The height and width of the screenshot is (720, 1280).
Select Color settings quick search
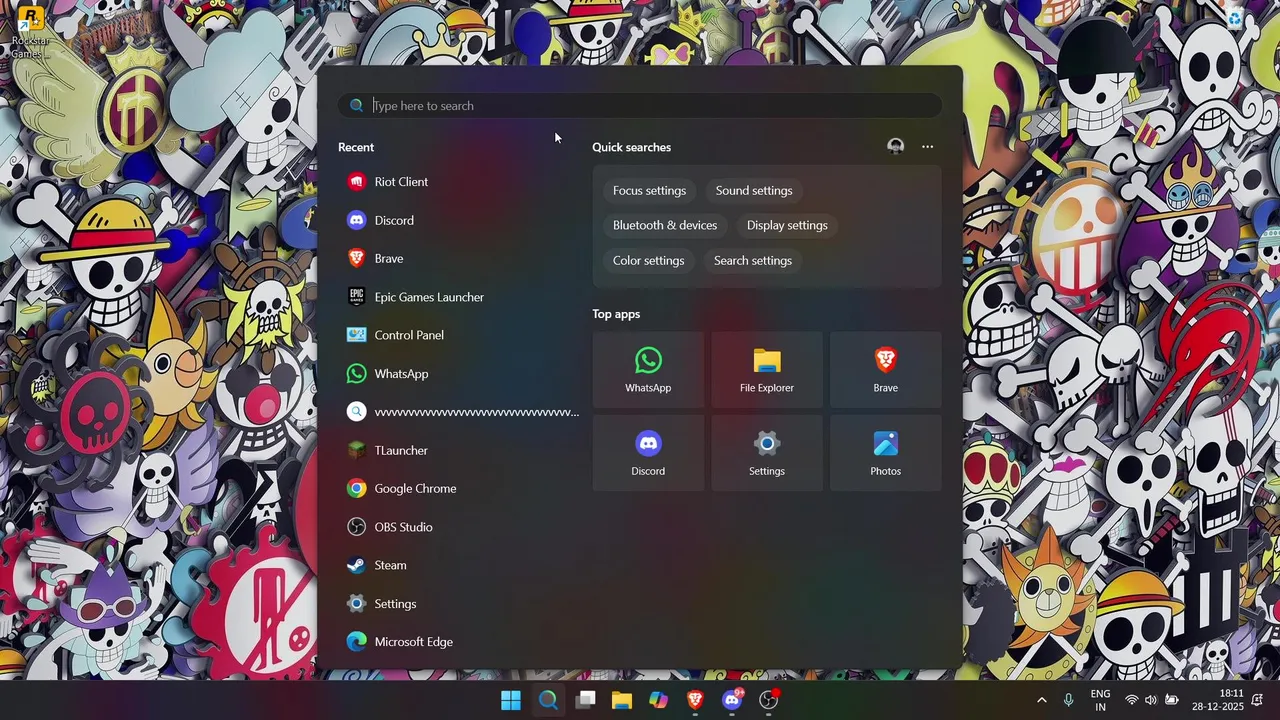(x=649, y=261)
